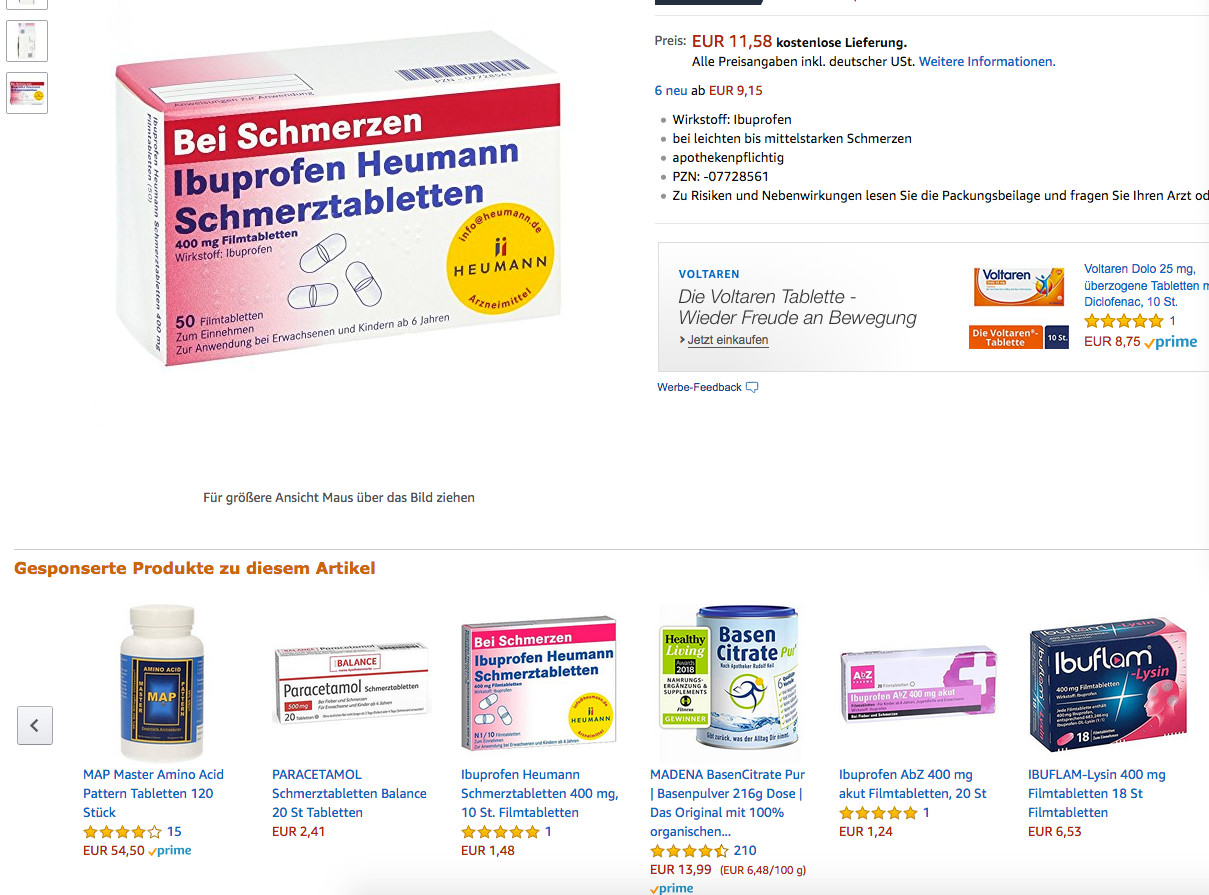Open MAP Master Amino Acid Pattern link
1209x895 pixels.
click(x=153, y=793)
